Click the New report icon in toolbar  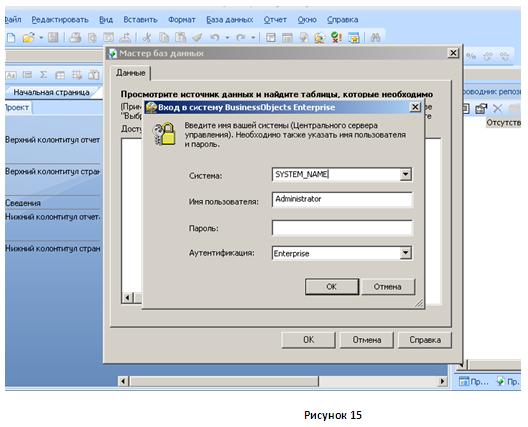[x=11, y=37]
